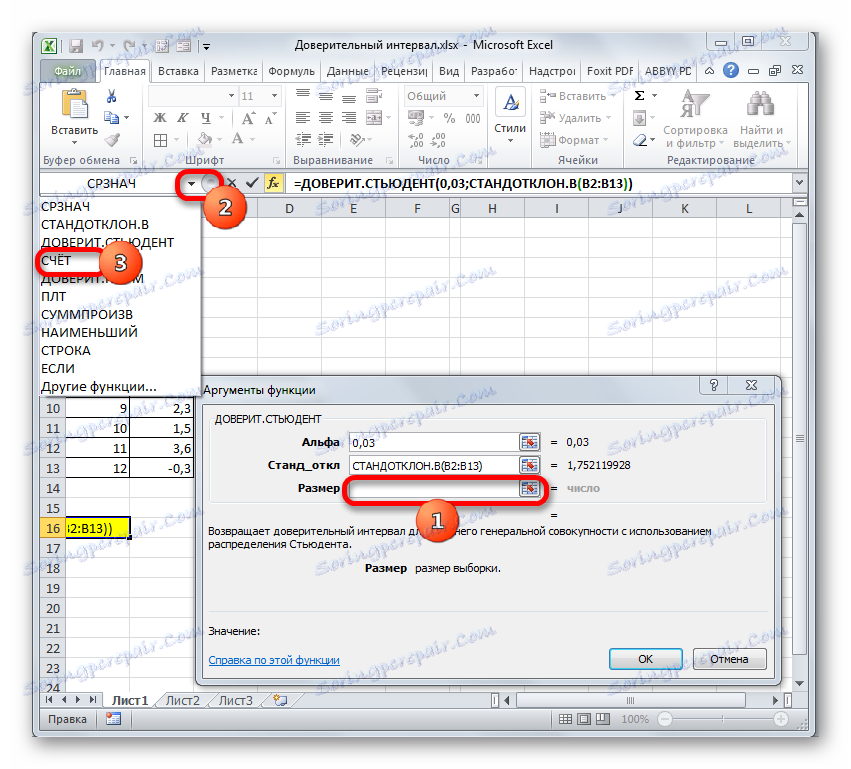This screenshot has width=851, height=769.
Task: Click the macro recording icon in status bar
Action: (x=113, y=719)
